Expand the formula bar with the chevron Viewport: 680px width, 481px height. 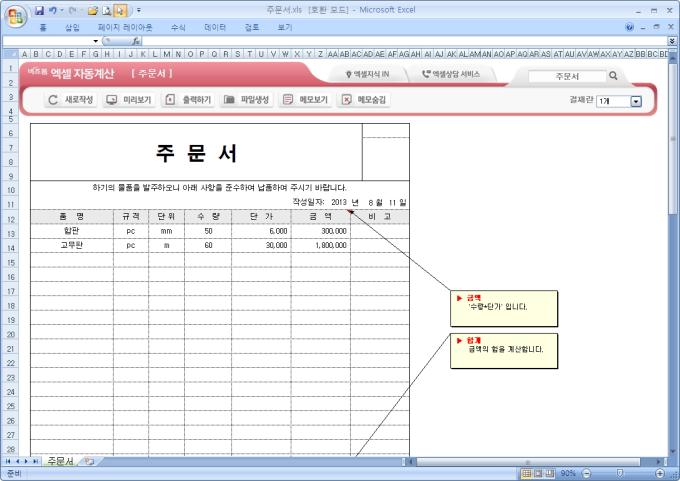672,41
